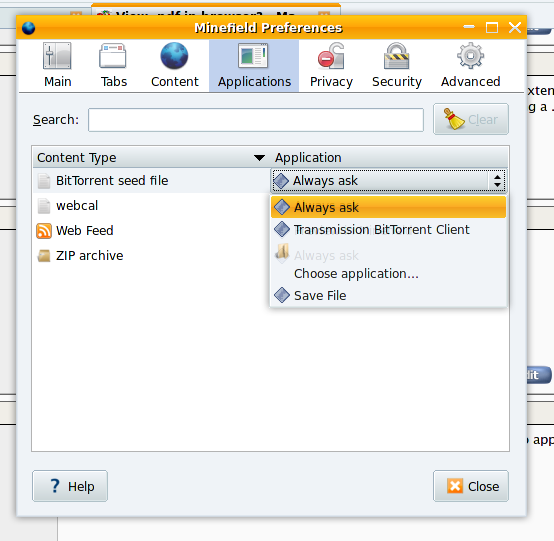Click the diamond icon beside Transmission BitTorrent Client
Image resolution: width=554 pixels, height=541 pixels.
(x=282, y=229)
